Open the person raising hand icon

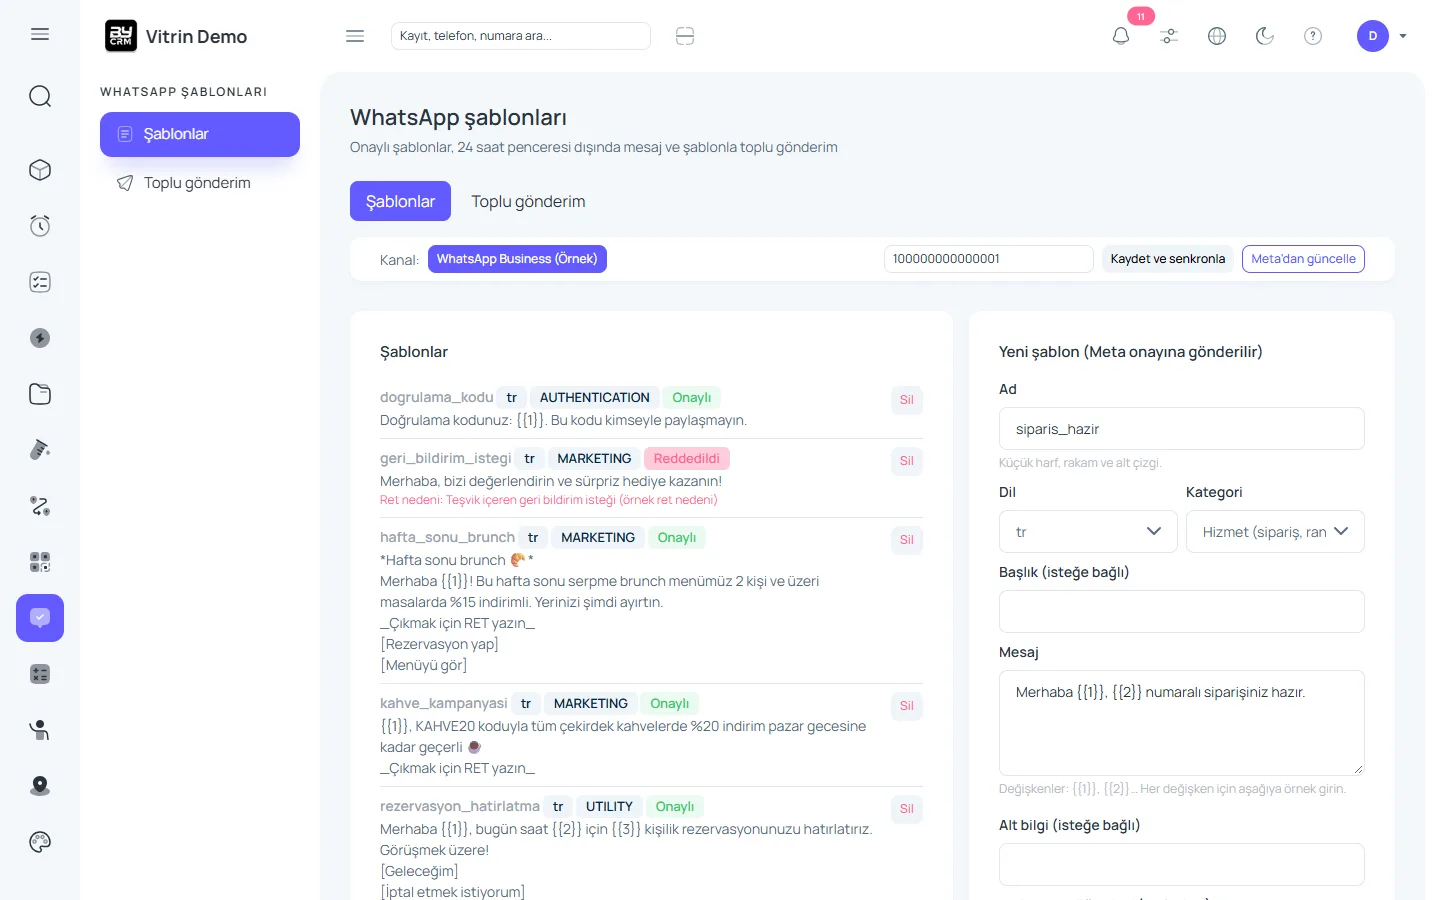[x=40, y=730]
